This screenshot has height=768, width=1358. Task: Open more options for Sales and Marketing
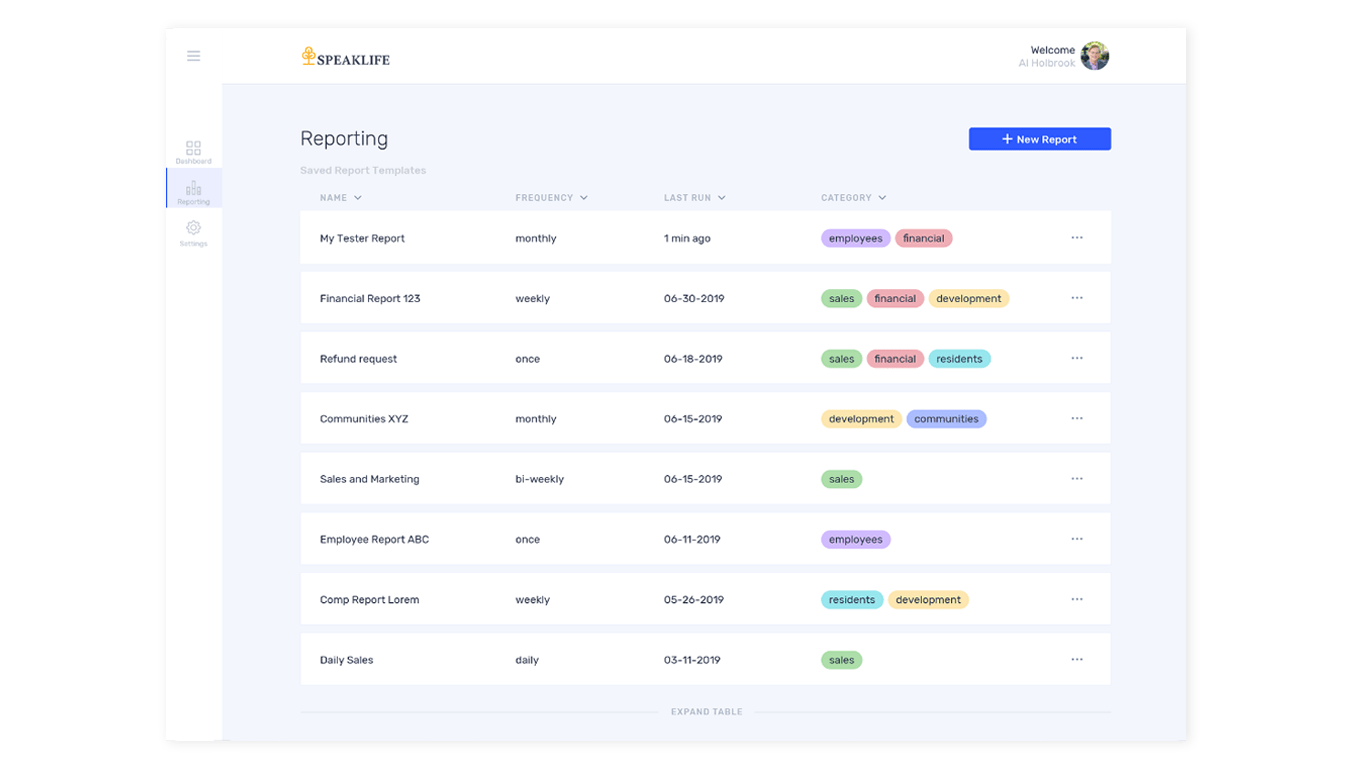click(x=1077, y=479)
